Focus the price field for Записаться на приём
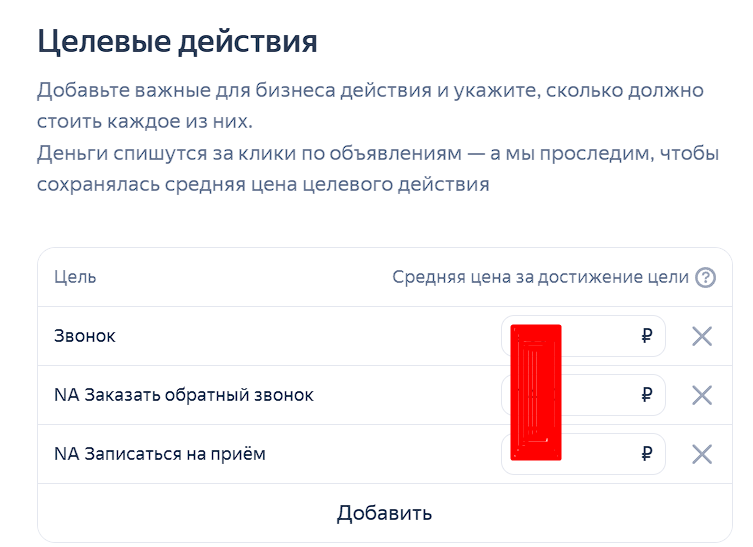The height and width of the screenshot is (547, 753). click(583, 454)
